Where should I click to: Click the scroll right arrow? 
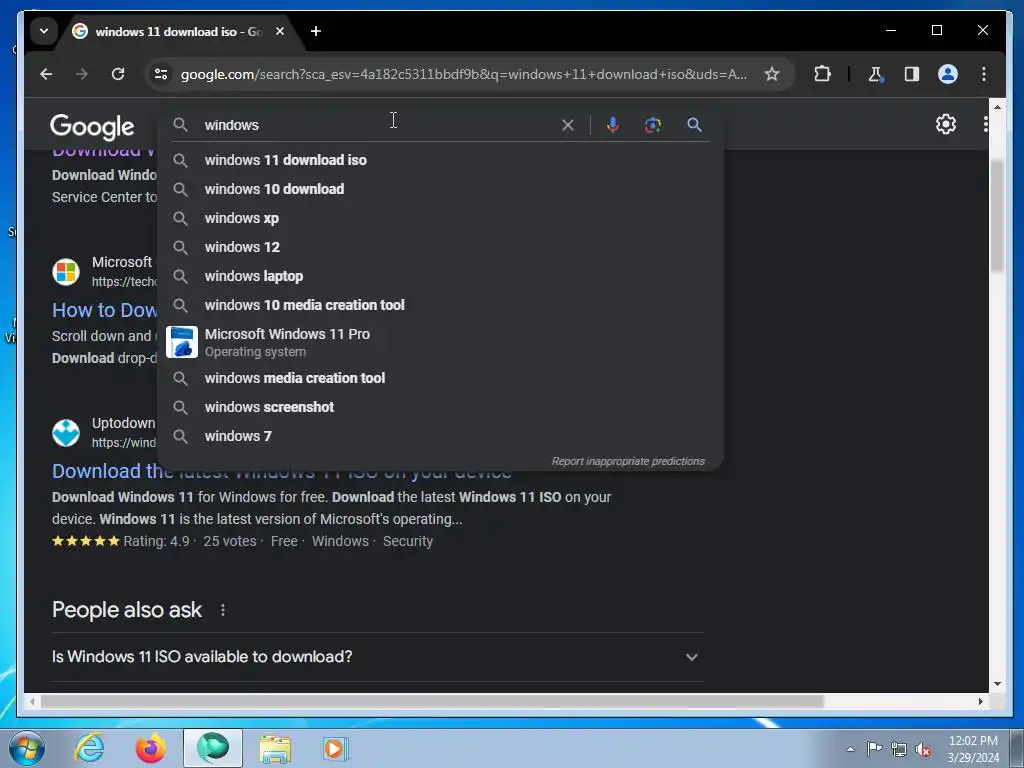[980, 701]
